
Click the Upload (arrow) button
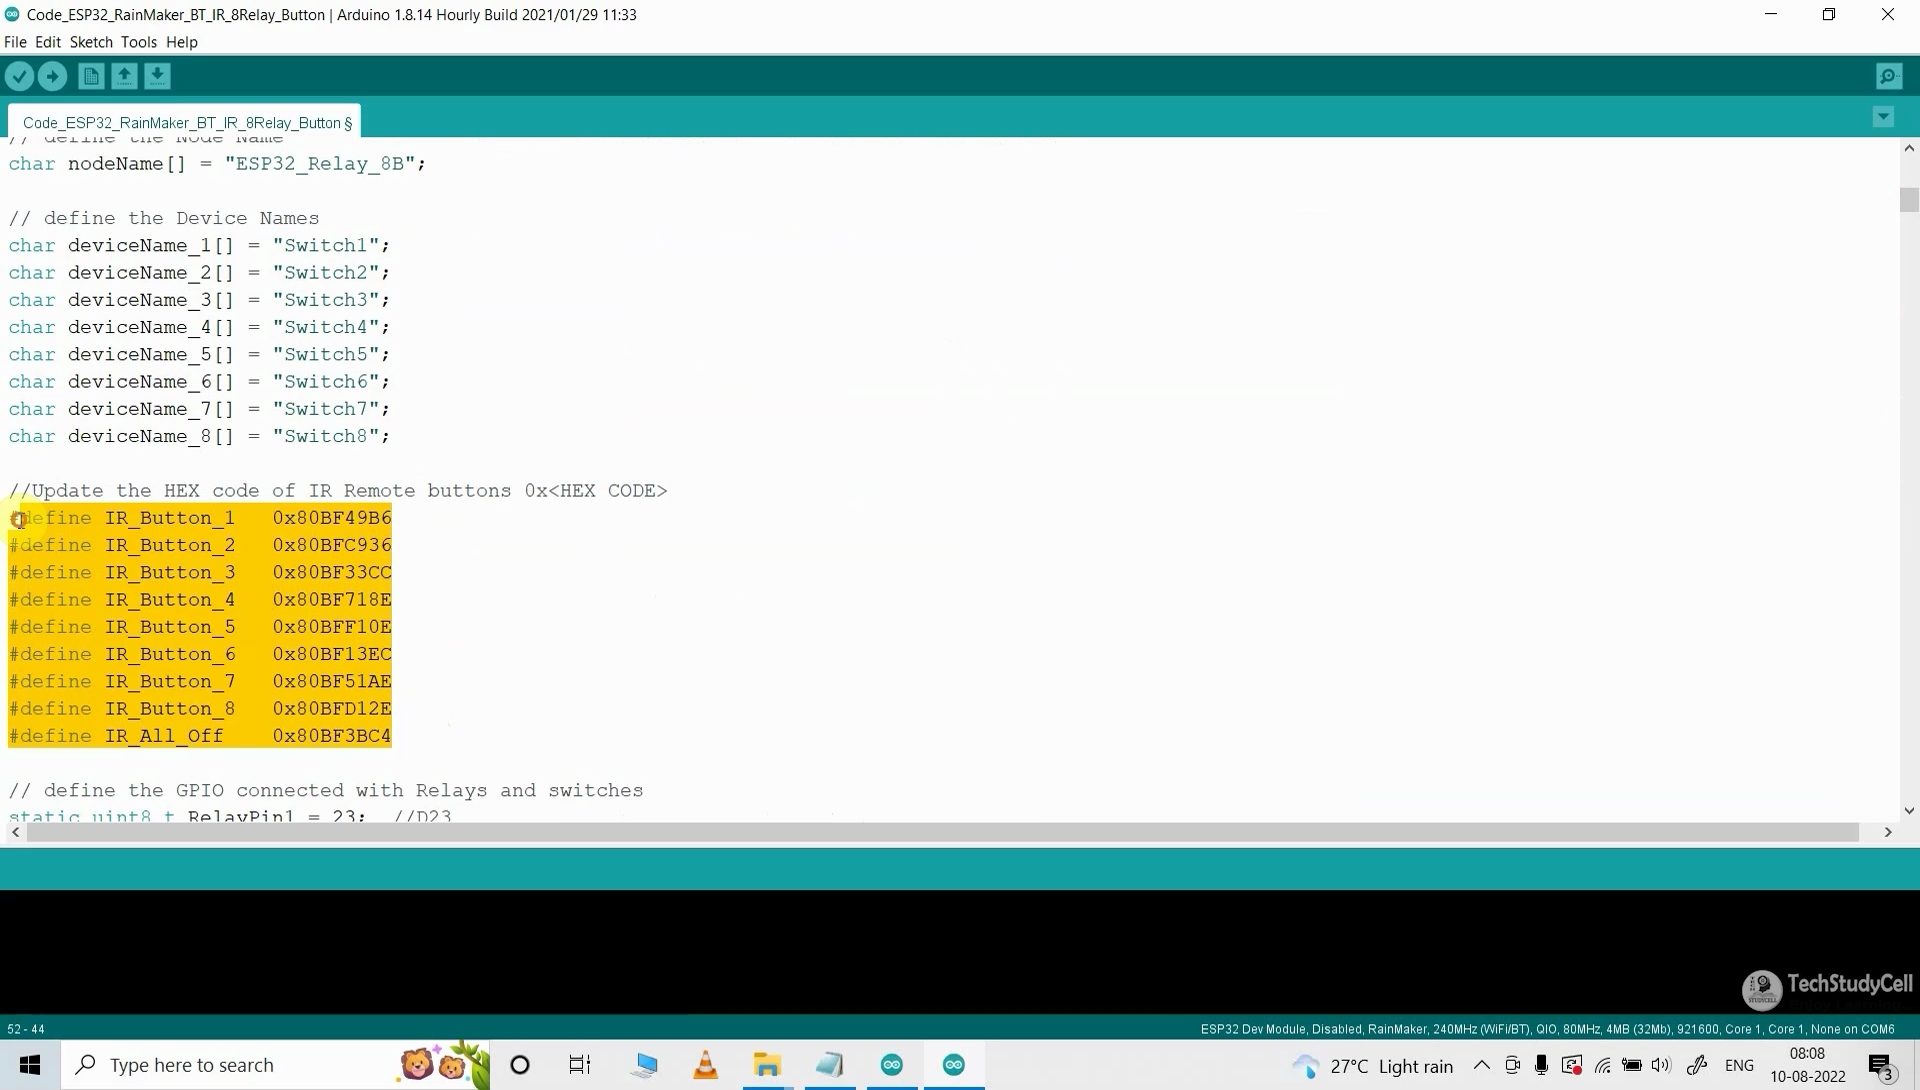click(51, 75)
